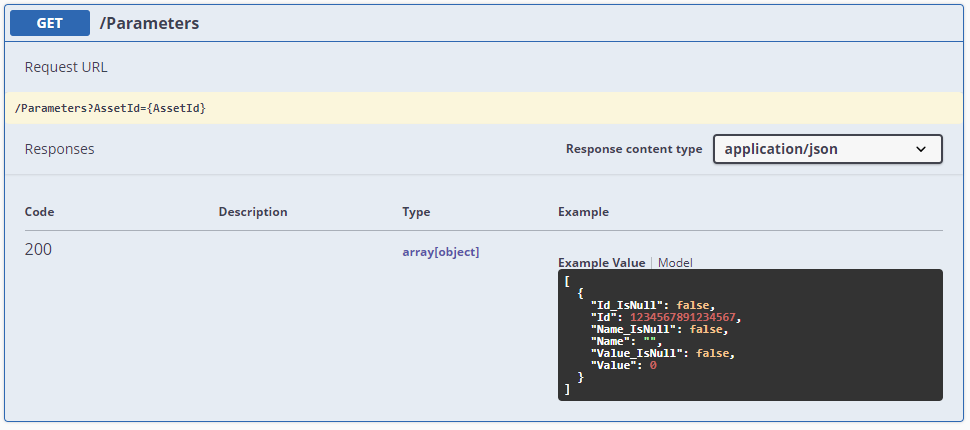This screenshot has width=970, height=430.
Task: Click the "Response content type" label
Action: click(634, 149)
